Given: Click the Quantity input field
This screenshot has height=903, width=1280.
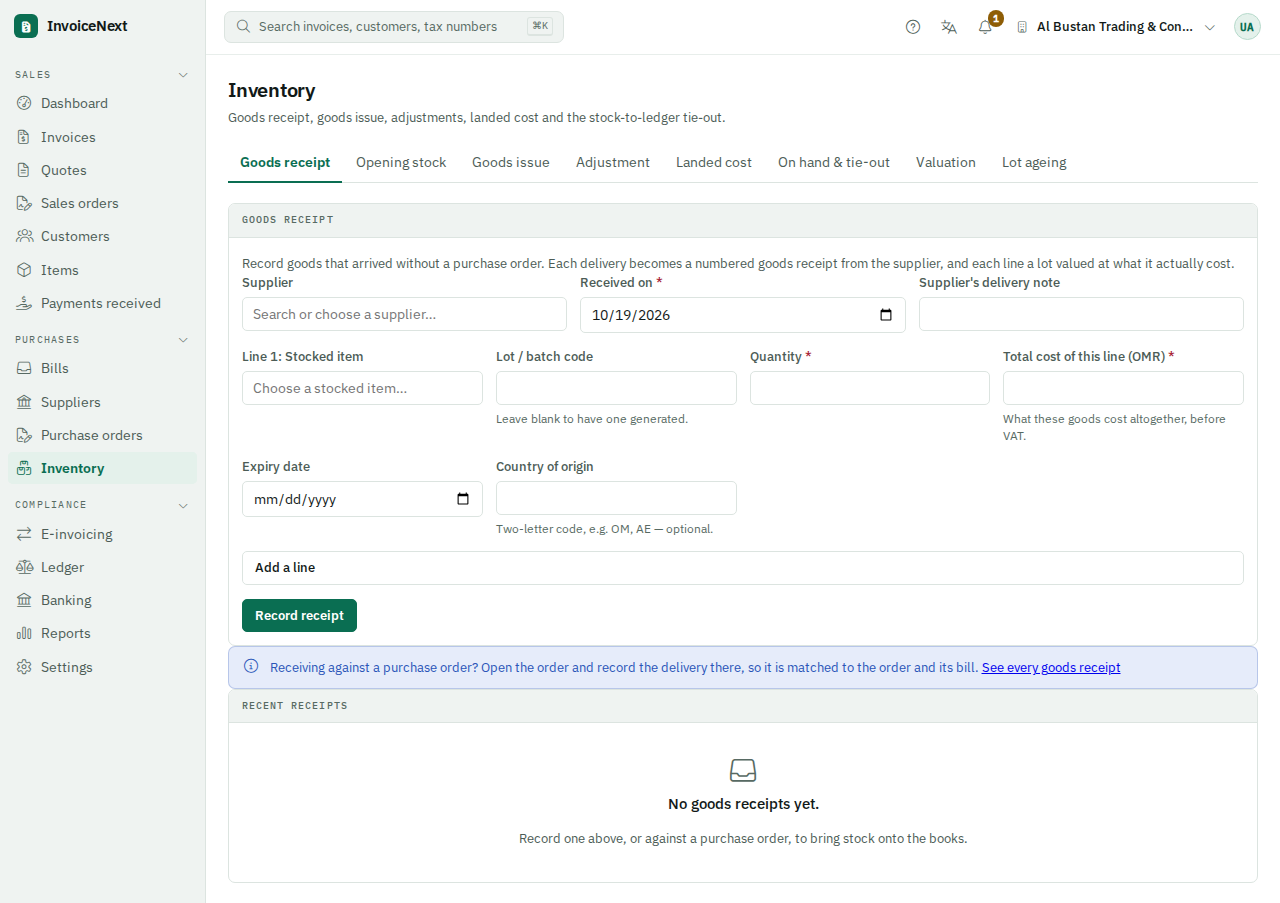Looking at the screenshot, I should 870,388.
